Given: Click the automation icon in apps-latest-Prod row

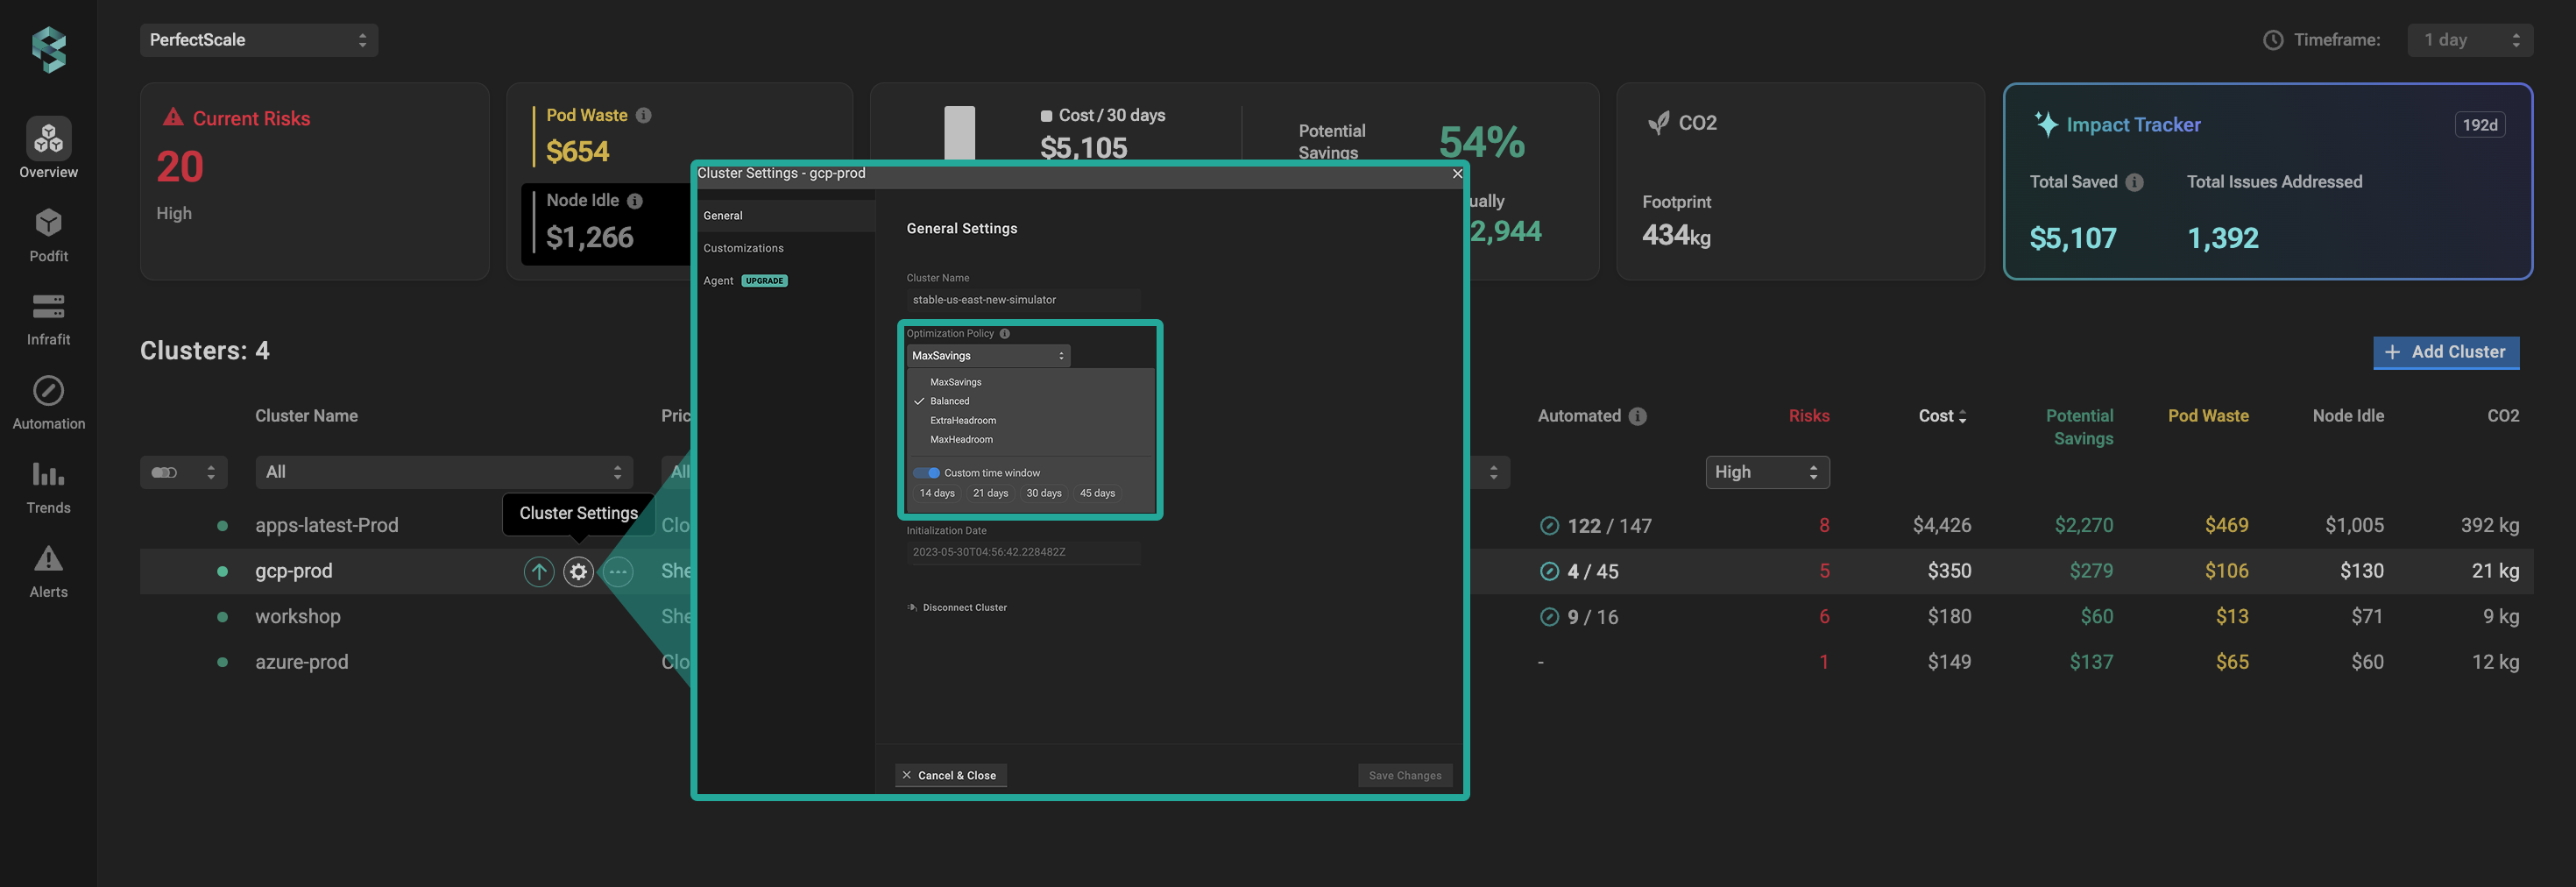Looking at the screenshot, I should click(x=1549, y=525).
